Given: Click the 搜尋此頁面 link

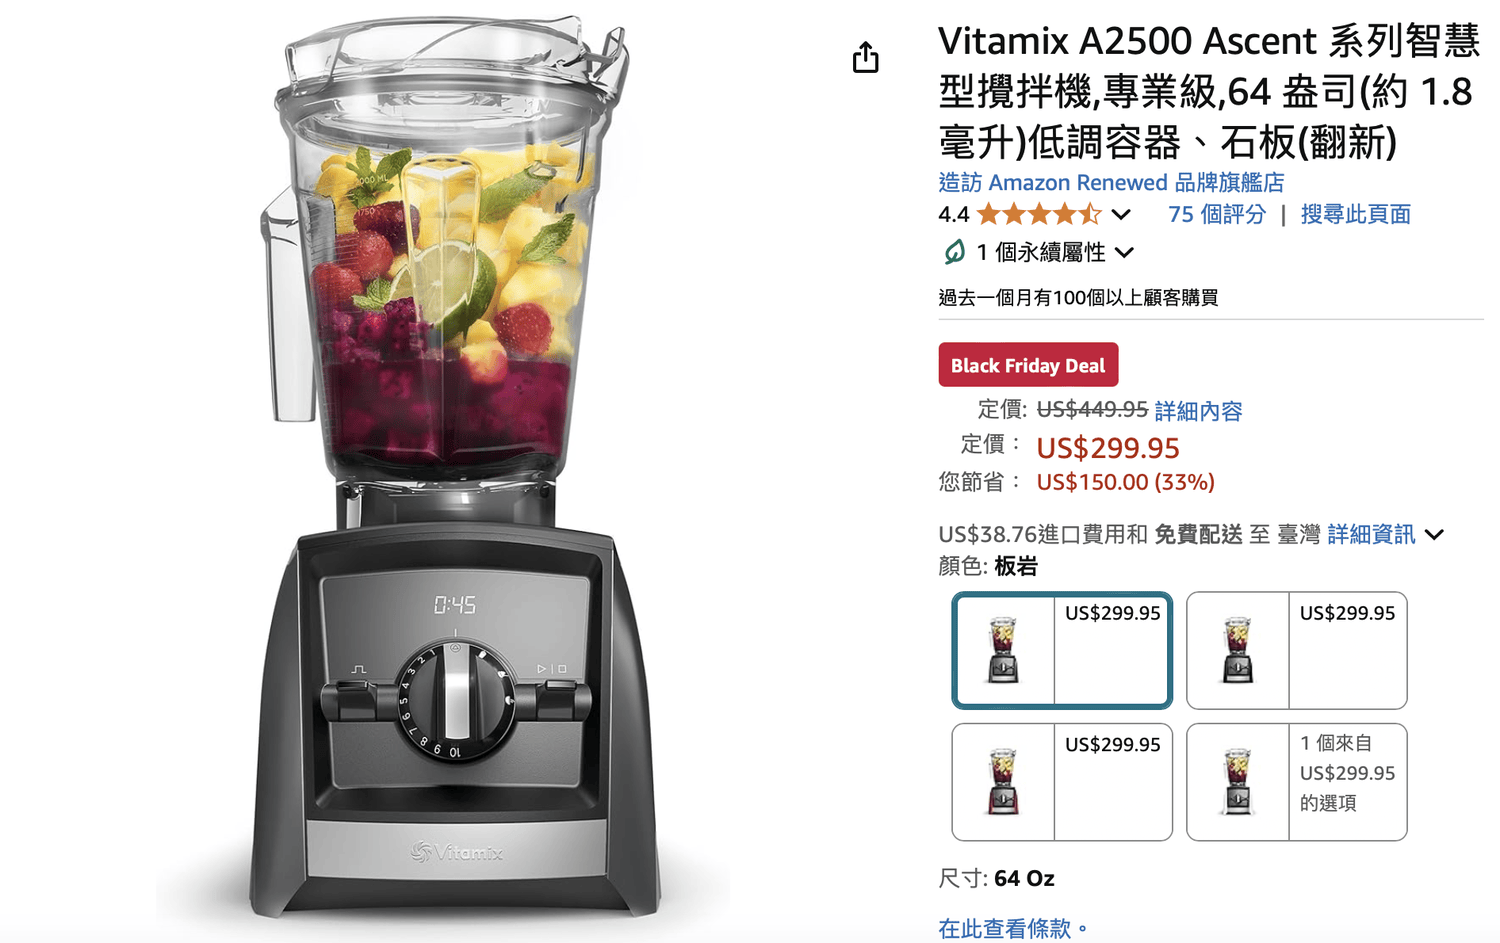Looking at the screenshot, I should 1355,214.
